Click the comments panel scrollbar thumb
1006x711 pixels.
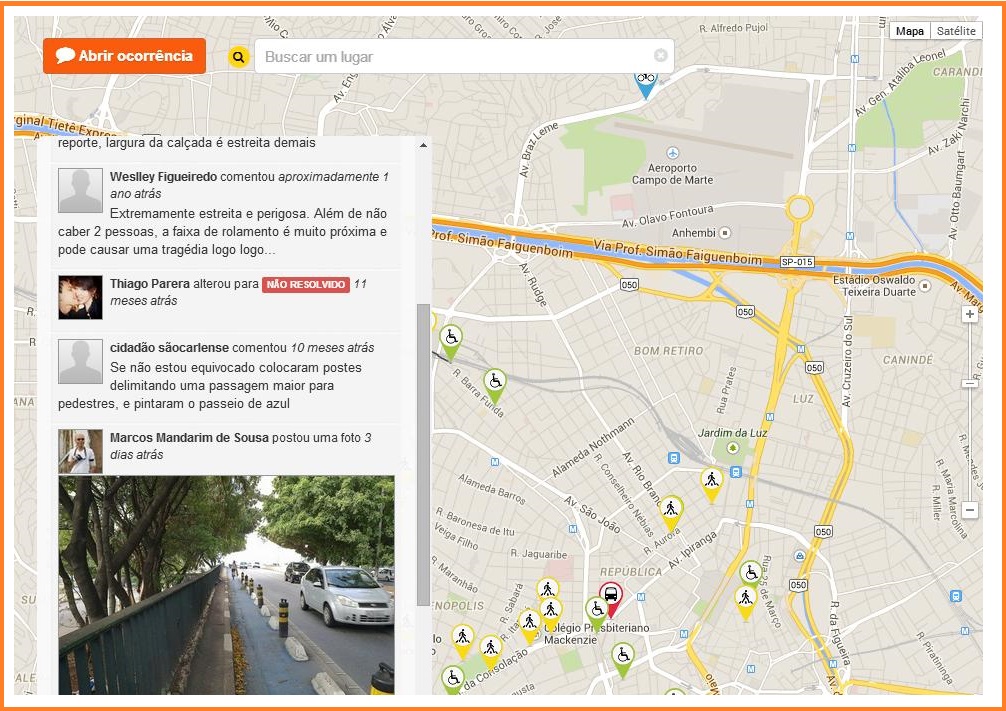click(423, 453)
